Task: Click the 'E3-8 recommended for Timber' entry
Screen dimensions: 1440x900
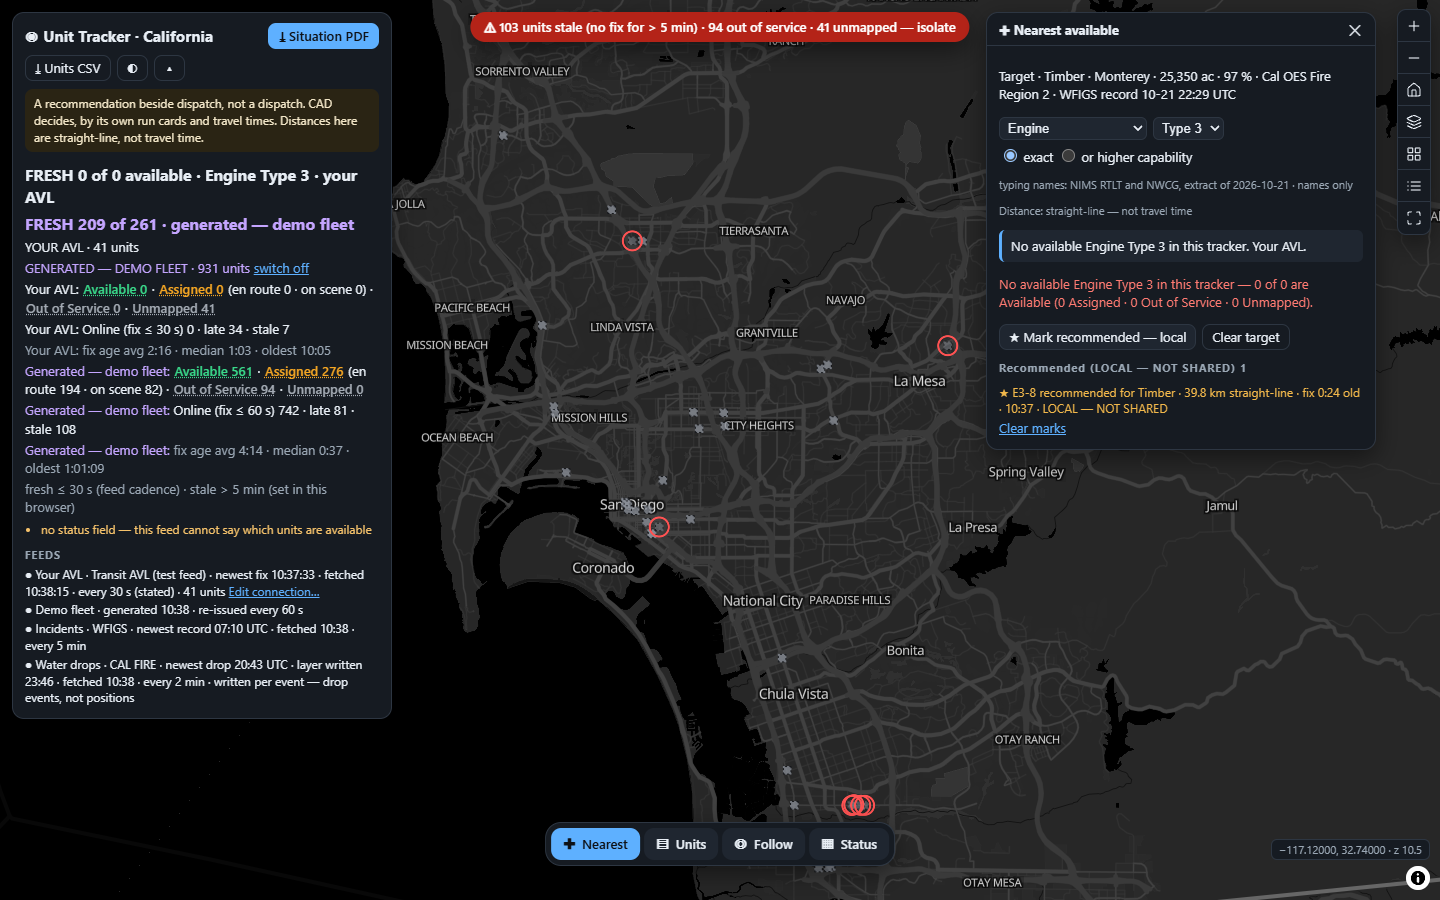Action: point(1179,400)
